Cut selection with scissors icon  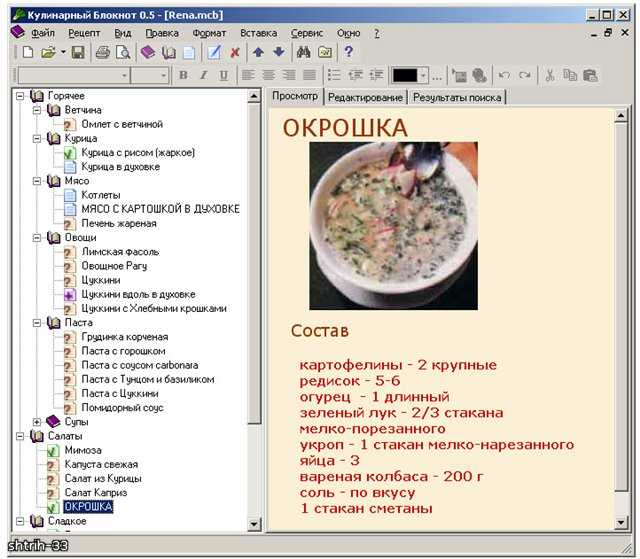tap(549, 75)
